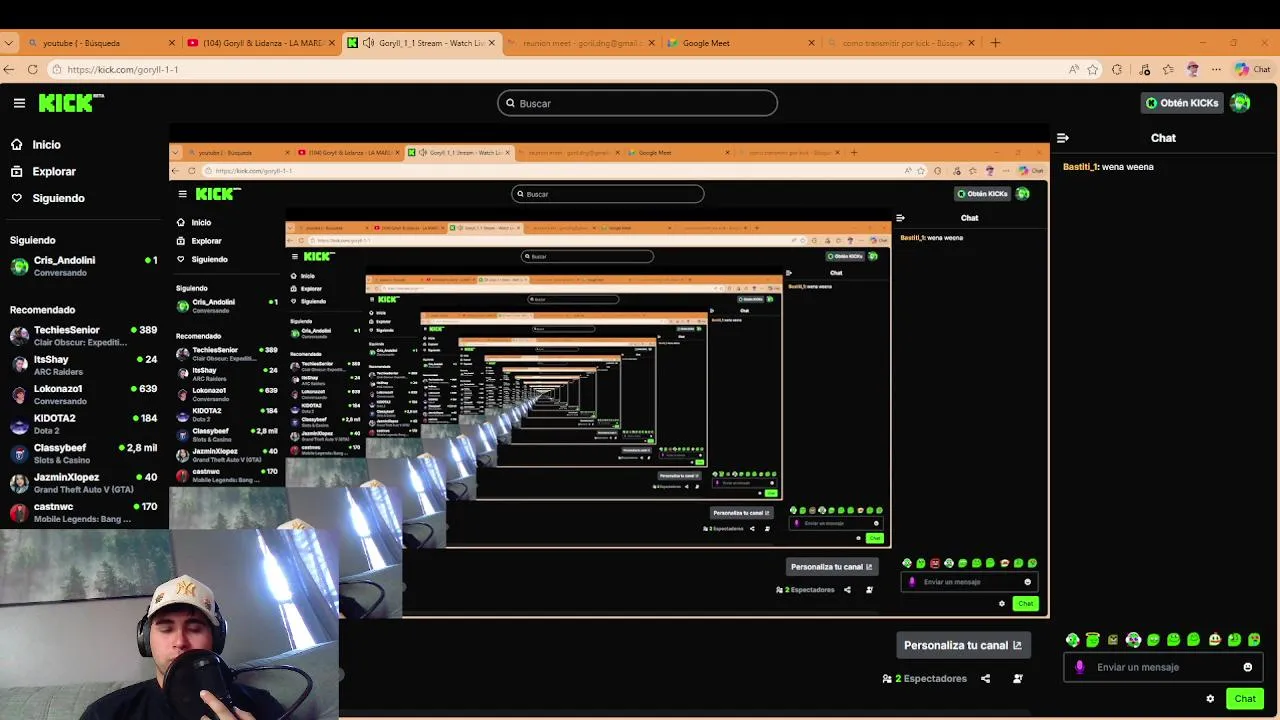Open ItsShay recommended channel
1280x720 pixels.
83,365
